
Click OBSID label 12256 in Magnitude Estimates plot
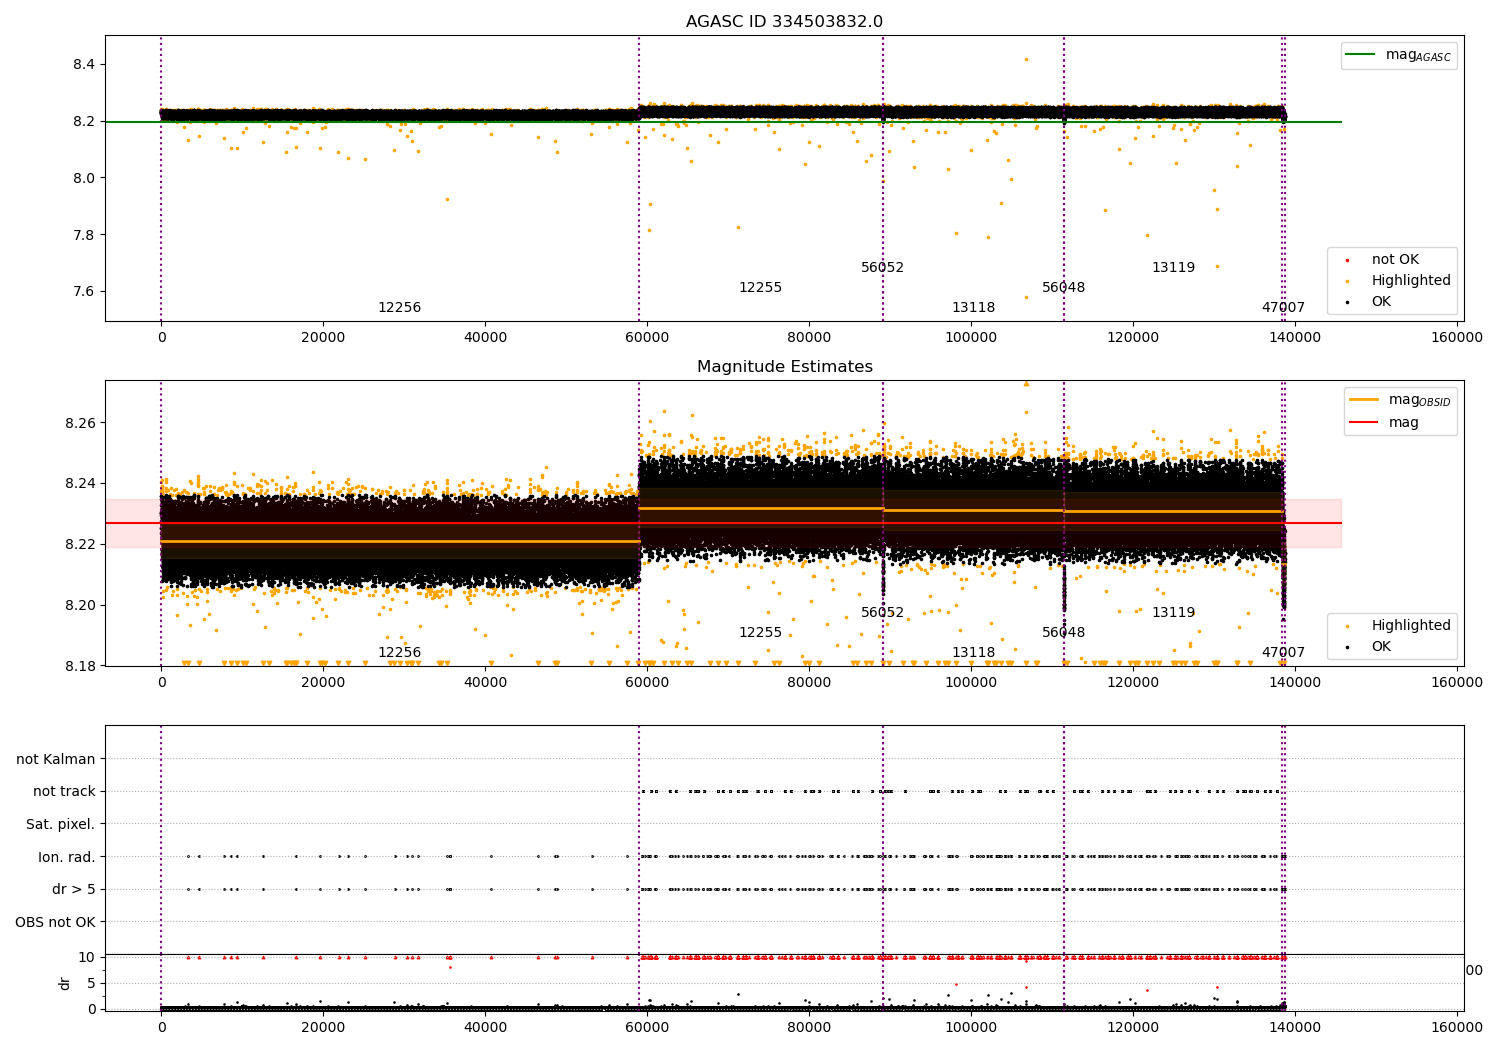tap(399, 653)
